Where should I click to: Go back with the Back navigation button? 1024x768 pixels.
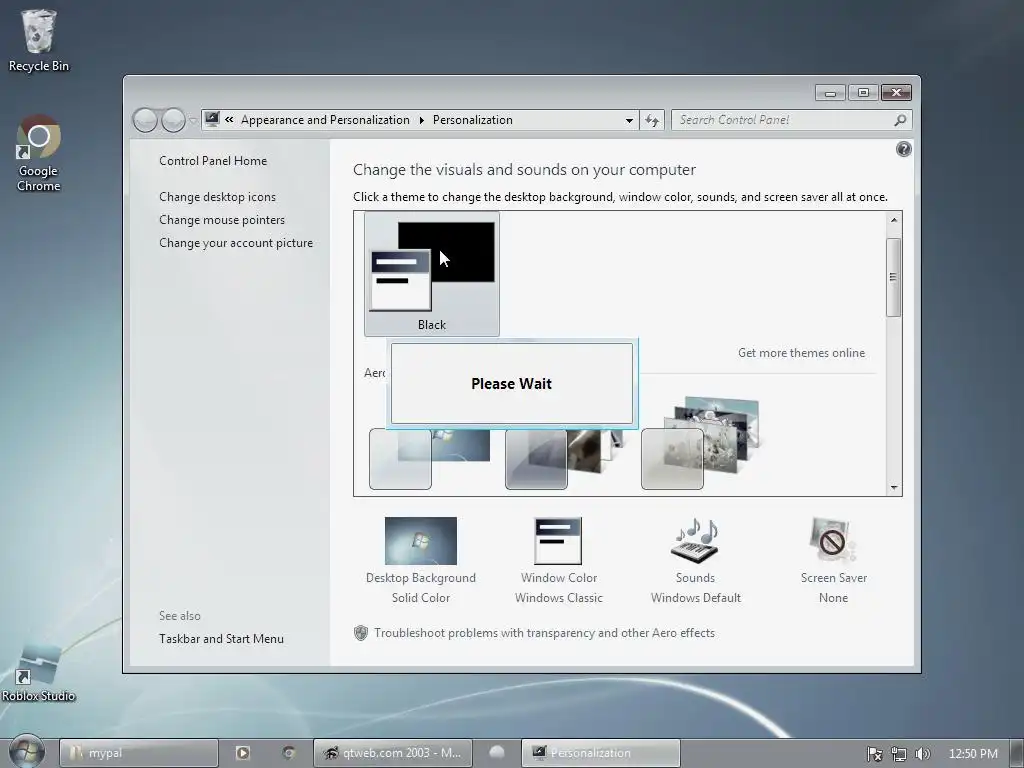(x=145, y=120)
